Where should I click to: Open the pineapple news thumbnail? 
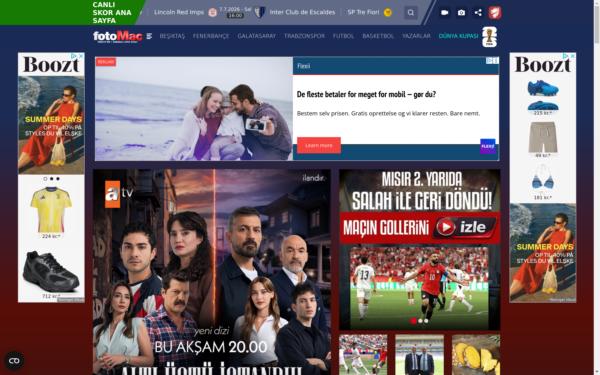tap(476, 355)
